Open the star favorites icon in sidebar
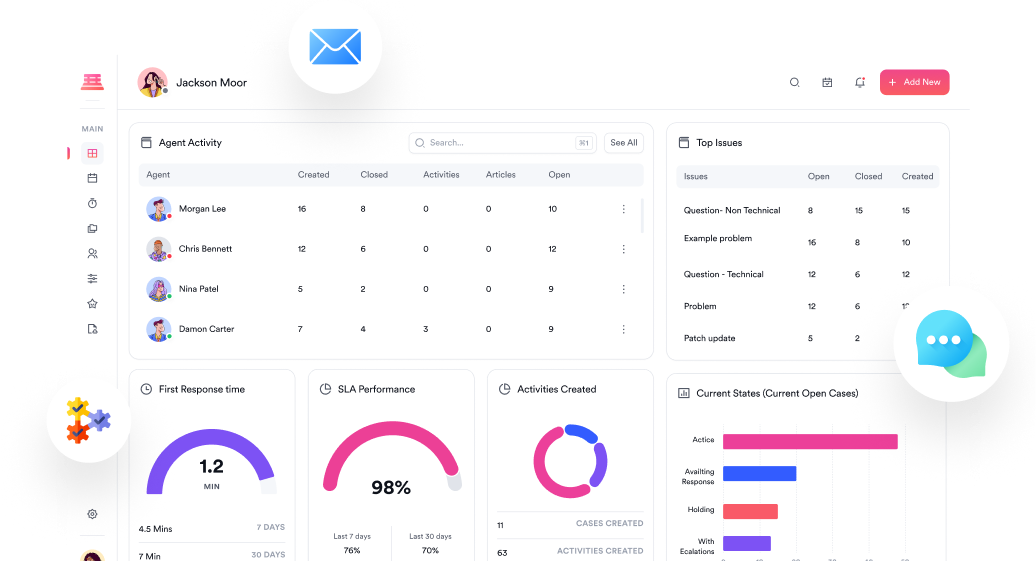This screenshot has height=561, width=1036. (92, 304)
